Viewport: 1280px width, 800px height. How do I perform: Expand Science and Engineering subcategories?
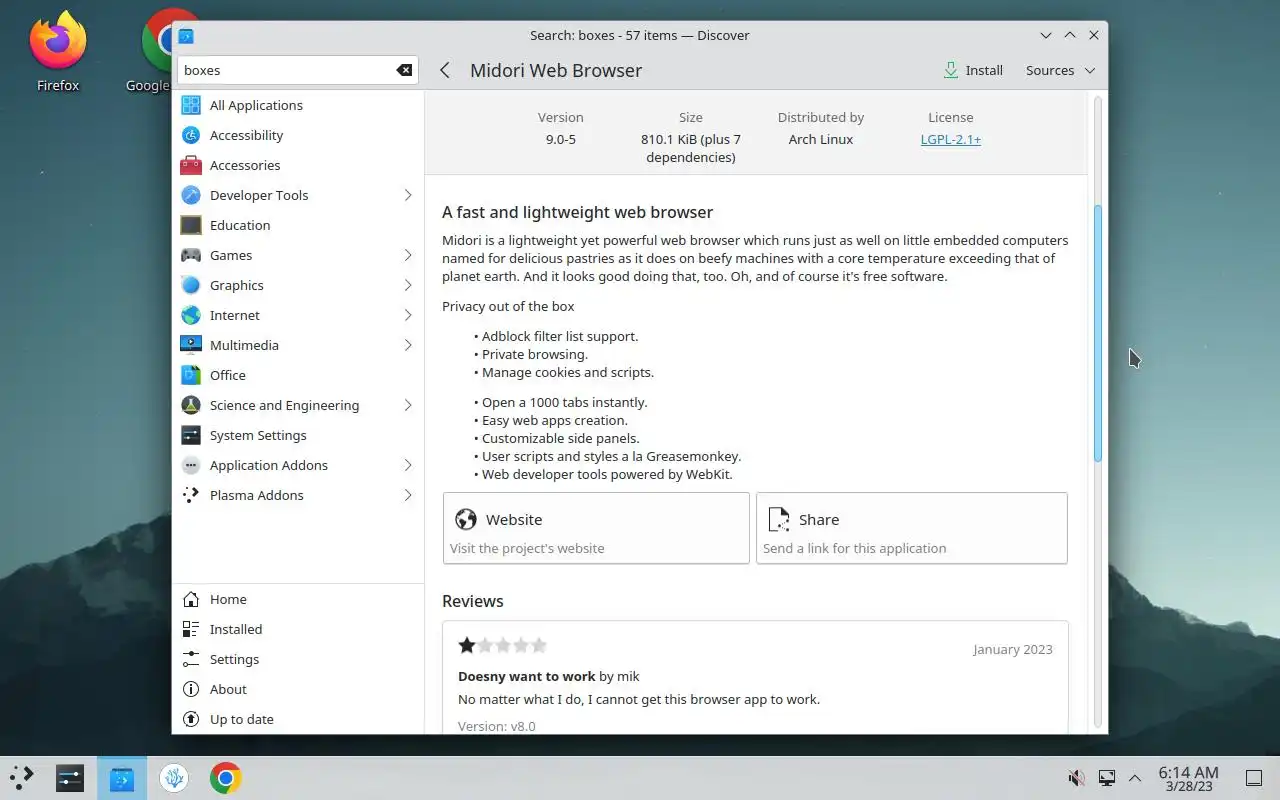(x=408, y=405)
